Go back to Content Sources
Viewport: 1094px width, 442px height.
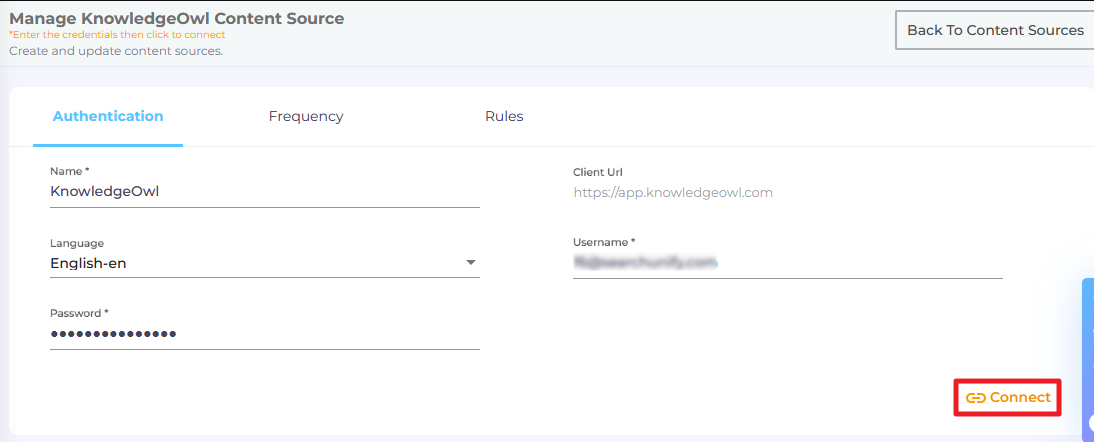[x=994, y=30]
